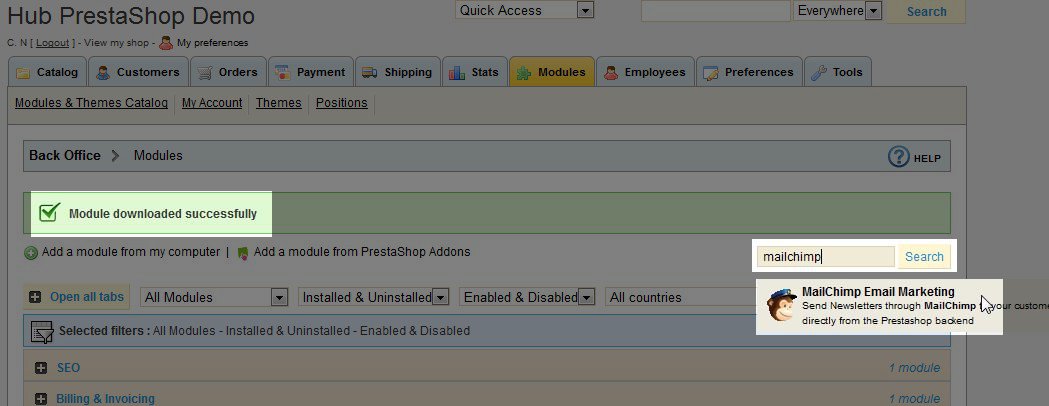The height and width of the screenshot is (406, 1049).
Task: Expand the Billing & Invoicing category
Action: coord(41,399)
